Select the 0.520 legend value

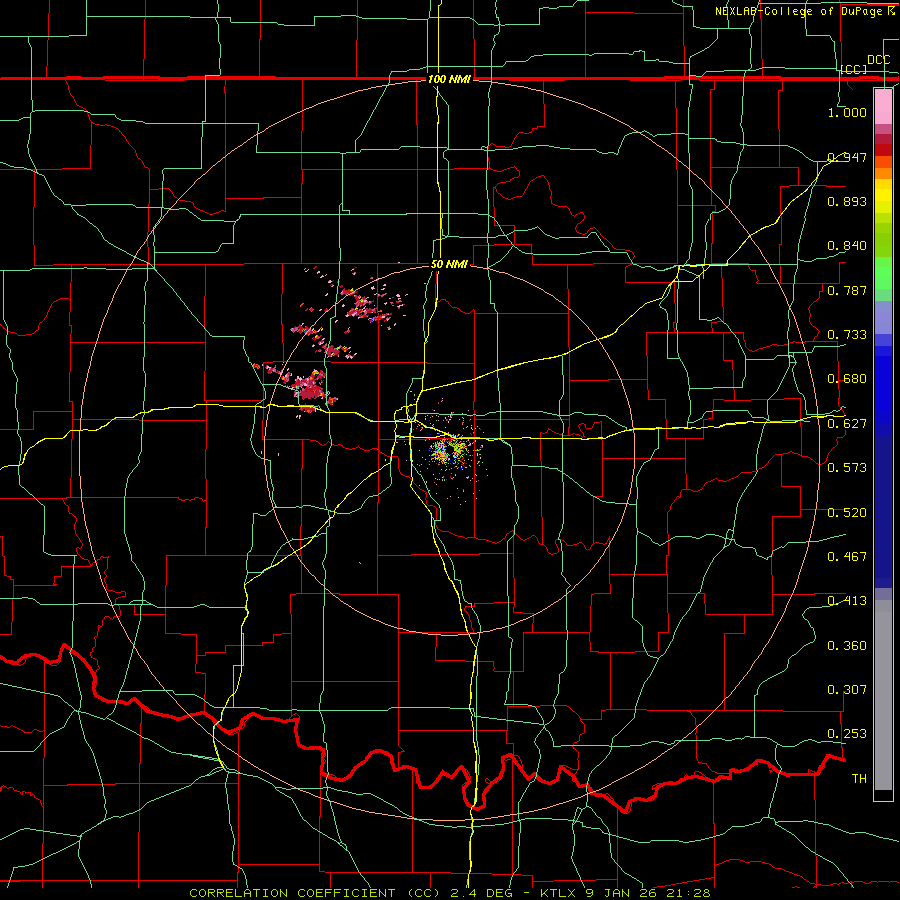(847, 513)
